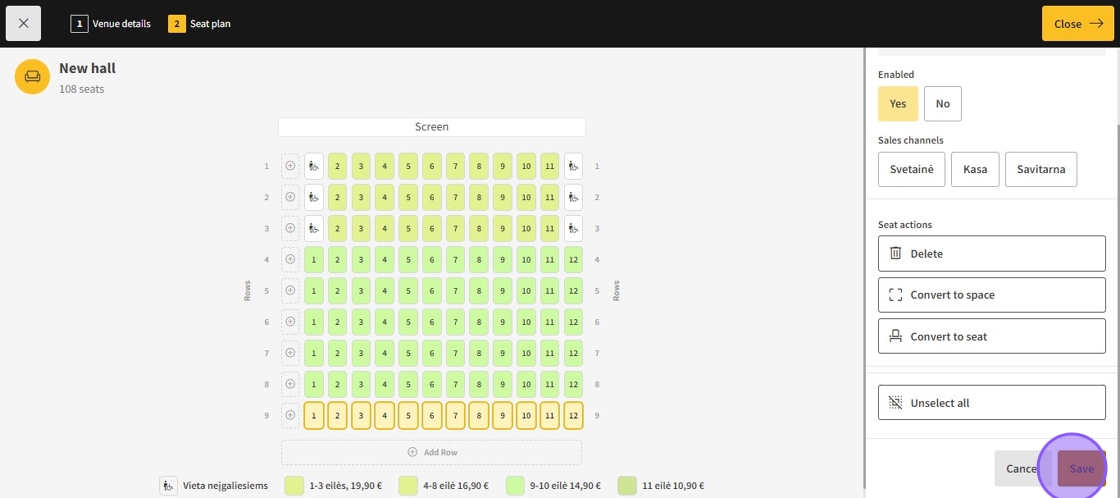The width and height of the screenshot is (1120, 498).
Task: Click the wheelchair legend icon at bottom
Action: tap(169, 486)
